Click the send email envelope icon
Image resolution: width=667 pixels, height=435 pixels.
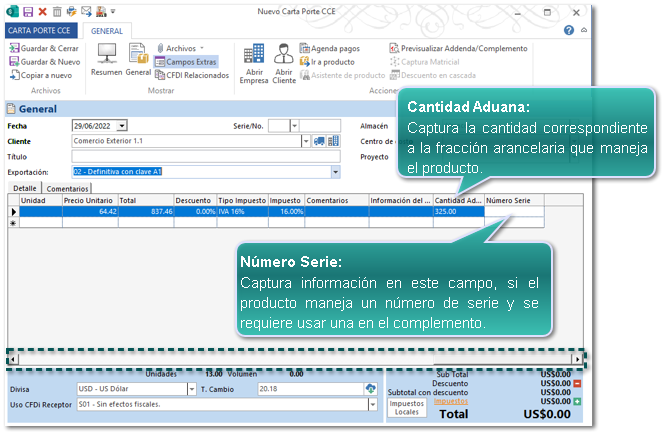pyautogui.click(x=86, y=12)
